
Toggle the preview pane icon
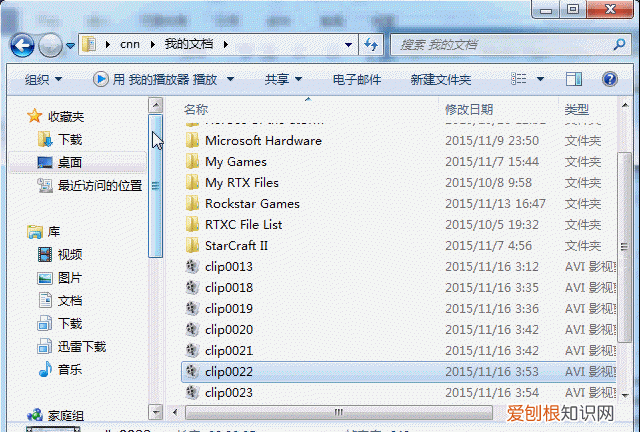pos(574,79)
